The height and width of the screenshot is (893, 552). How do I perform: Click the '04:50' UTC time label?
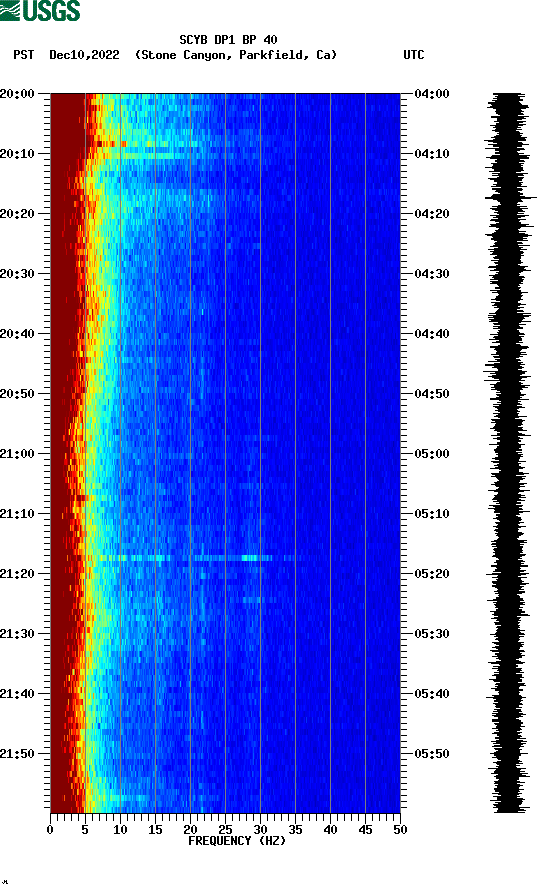[432, 394]
